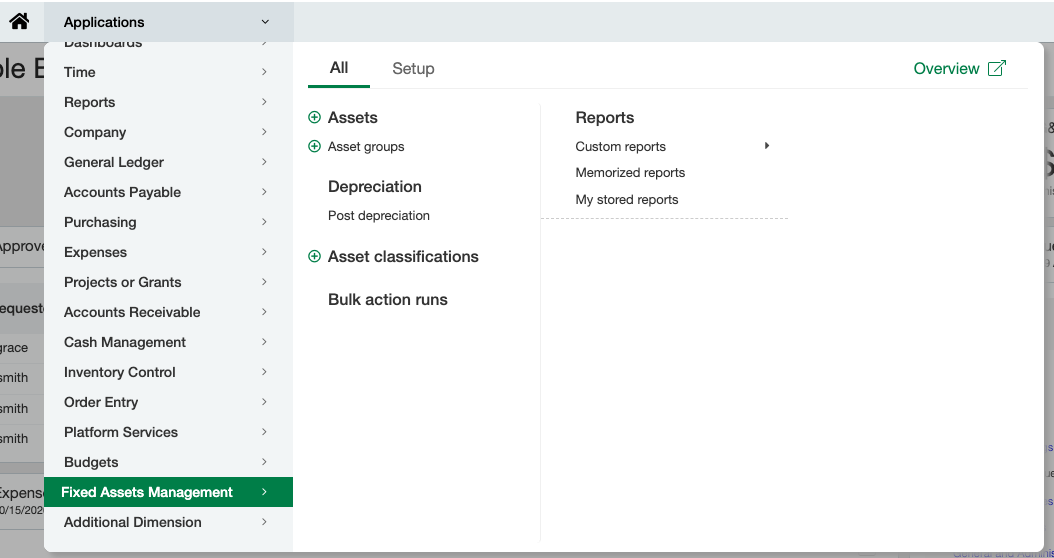This screenshot has height=558, width=1054.
Task: Open Post depreciation
Action: click(378, 216)
